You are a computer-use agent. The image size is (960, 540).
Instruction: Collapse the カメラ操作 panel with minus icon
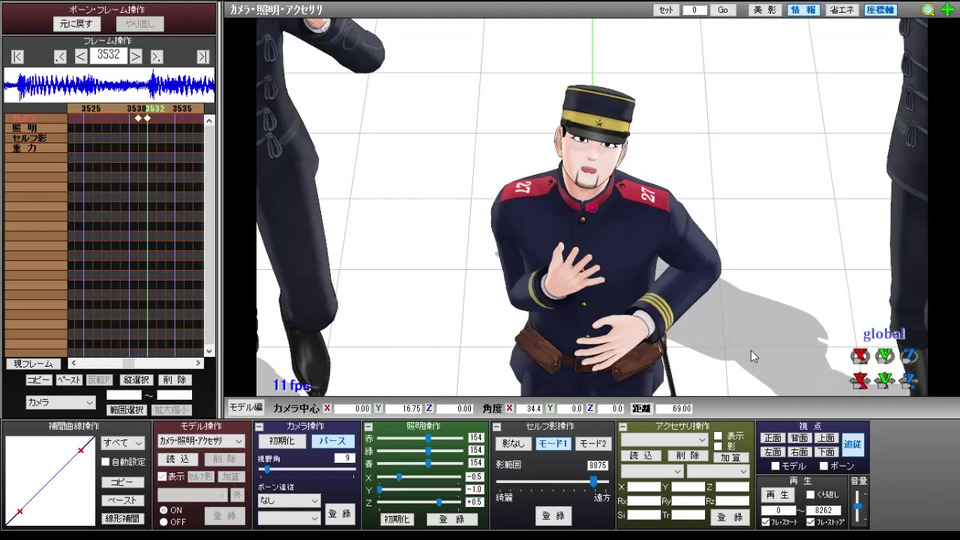(x=259, y=427)
